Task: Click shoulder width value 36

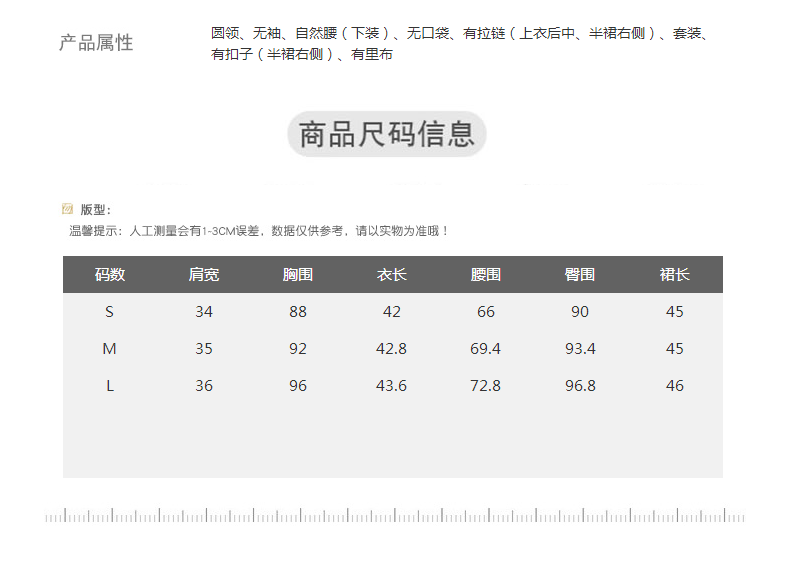Action: 204,386
